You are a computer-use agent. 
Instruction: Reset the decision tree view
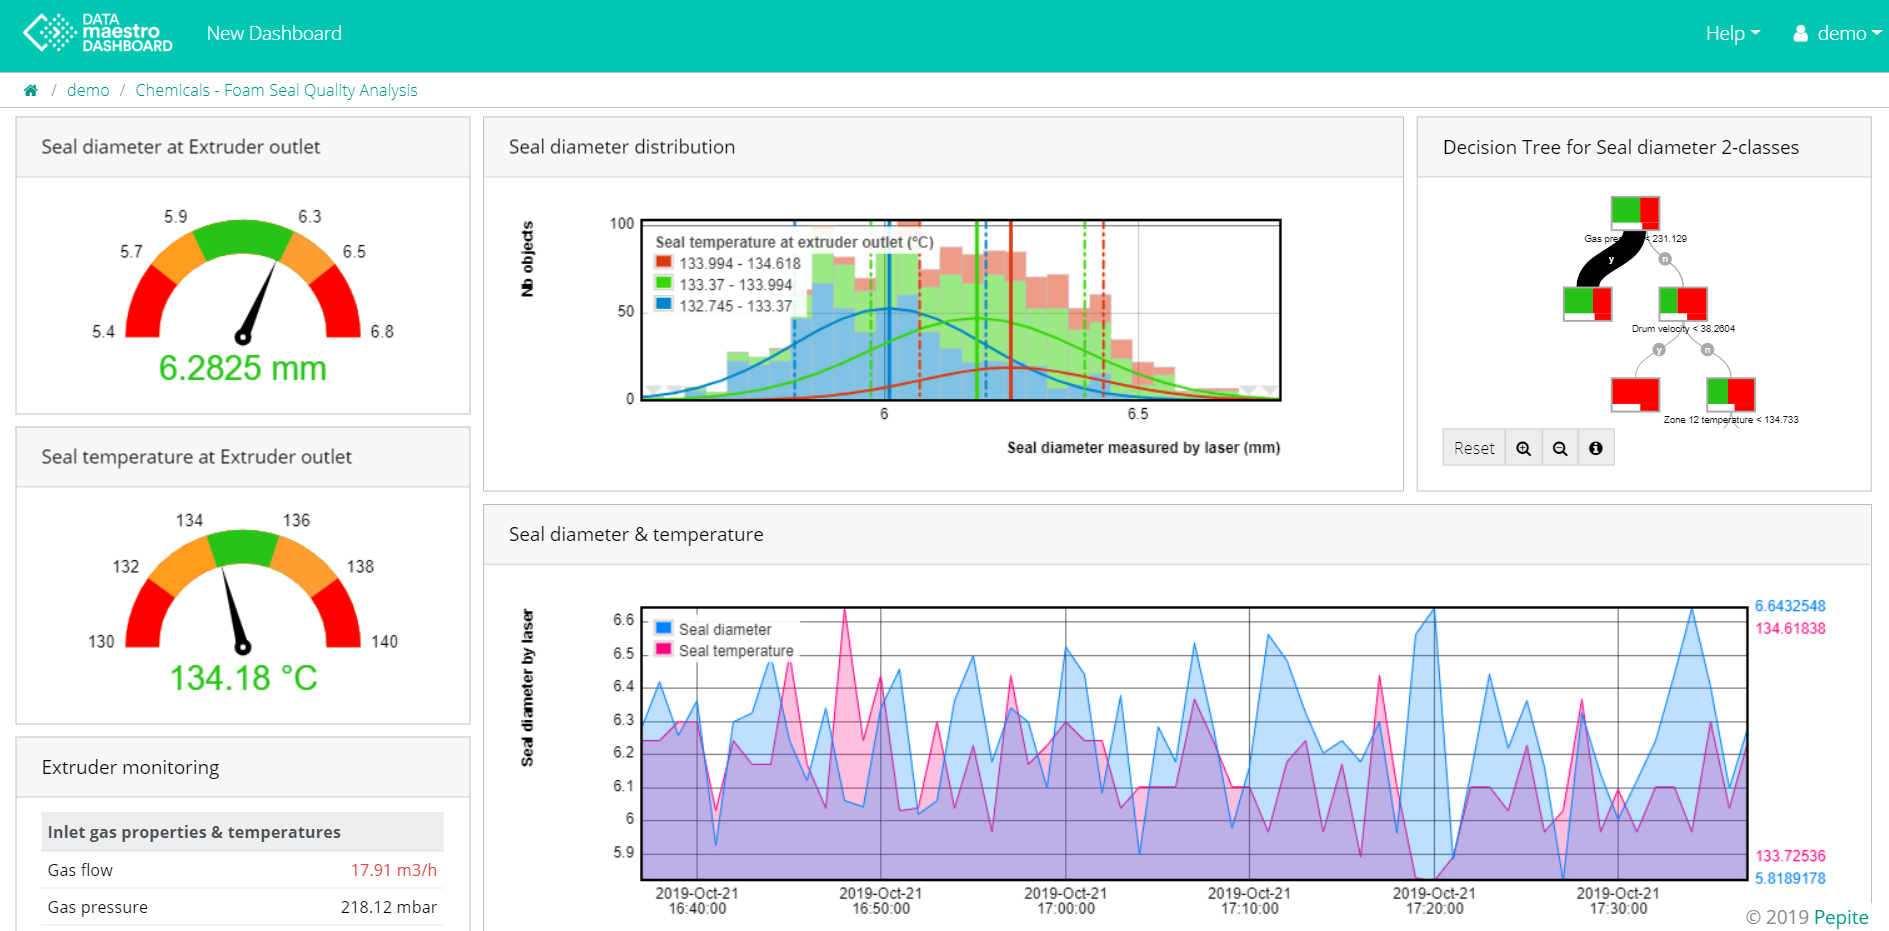point(1474,448)
